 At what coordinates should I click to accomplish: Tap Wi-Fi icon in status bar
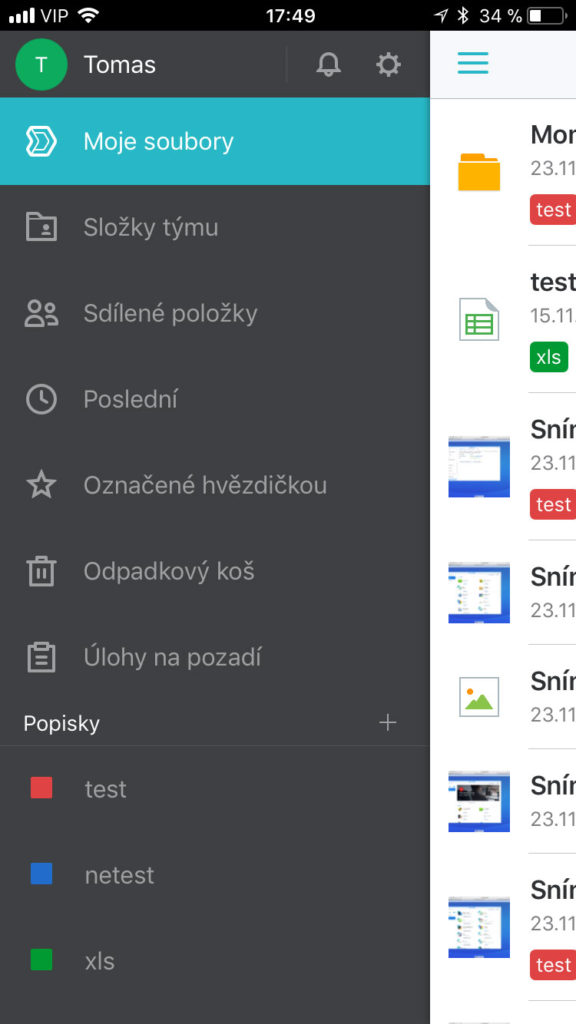coord(88,15)
